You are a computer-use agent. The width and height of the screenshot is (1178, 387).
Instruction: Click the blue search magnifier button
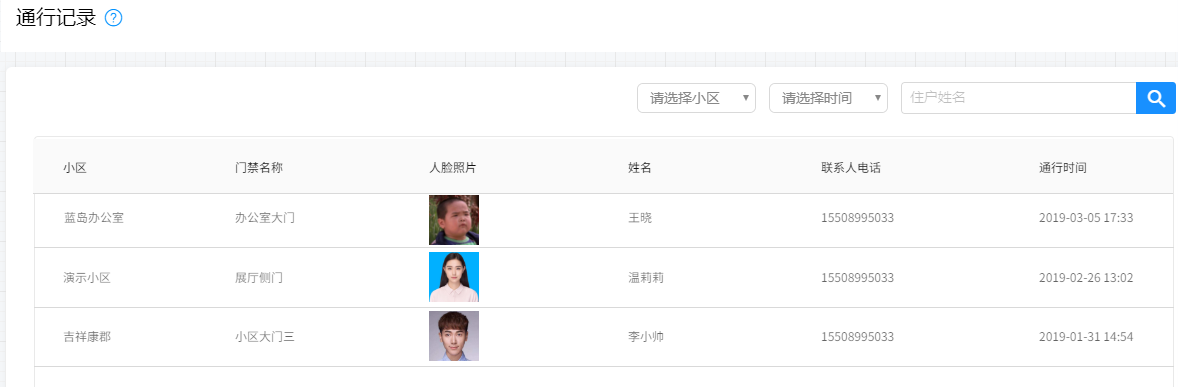click(1155, 98)
